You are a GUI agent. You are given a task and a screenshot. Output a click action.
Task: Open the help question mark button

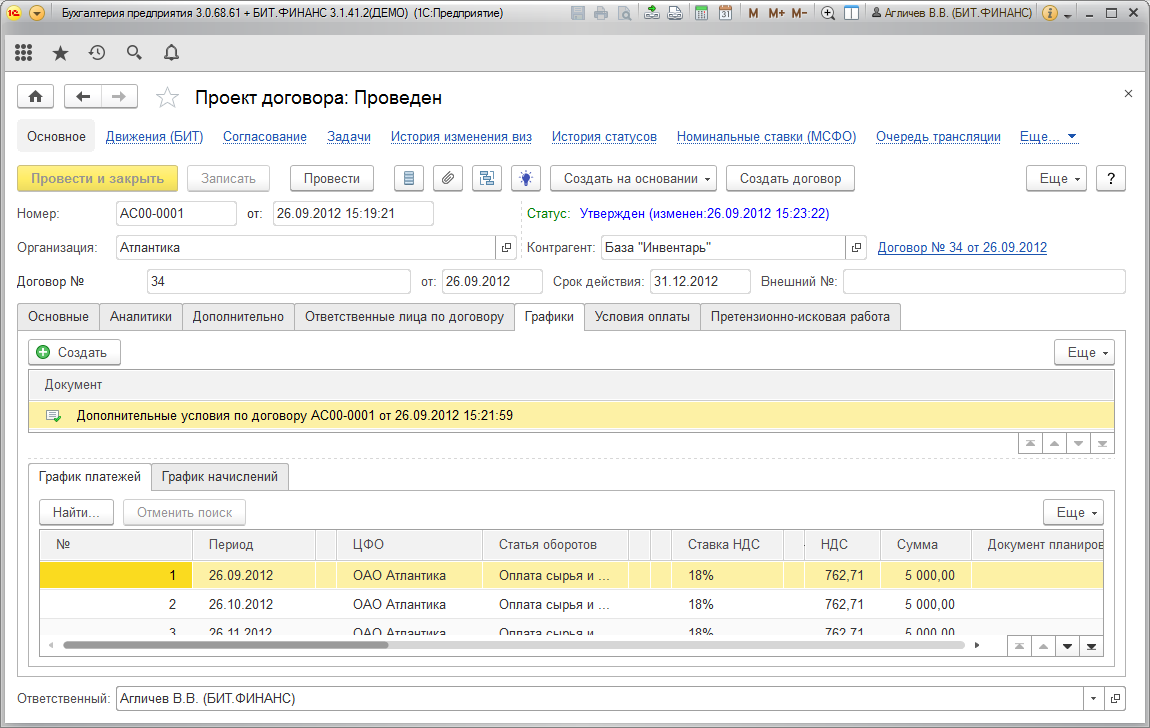1110,178
